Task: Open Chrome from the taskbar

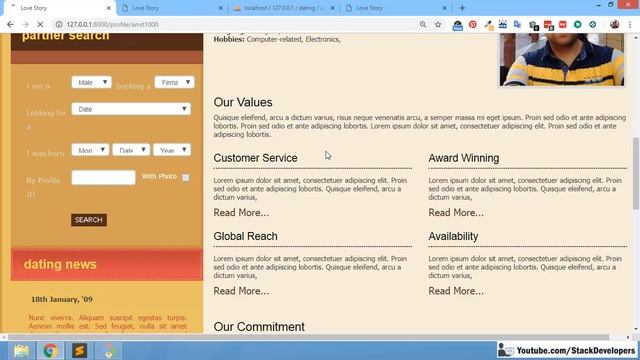Action: pyautogui.click(x=51, y=351)
